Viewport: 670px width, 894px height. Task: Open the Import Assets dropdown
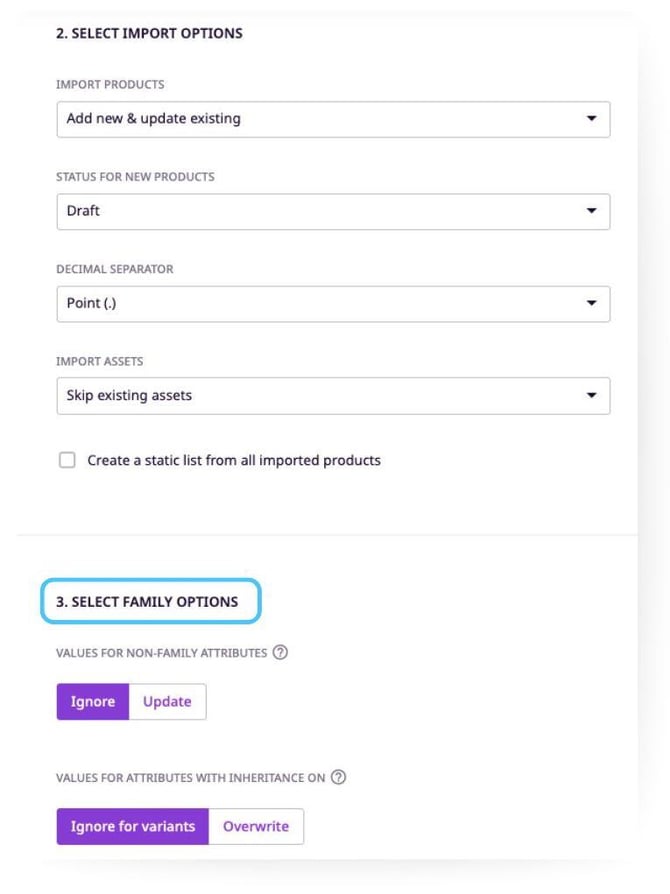(x=333, y=395)
